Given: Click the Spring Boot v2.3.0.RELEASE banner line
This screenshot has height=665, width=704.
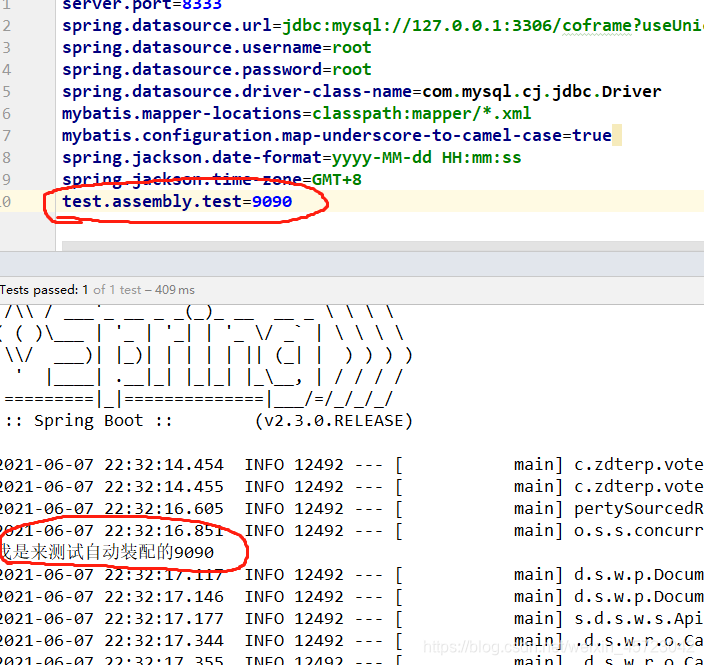Looking at the screenshot, I should point(209,421).
